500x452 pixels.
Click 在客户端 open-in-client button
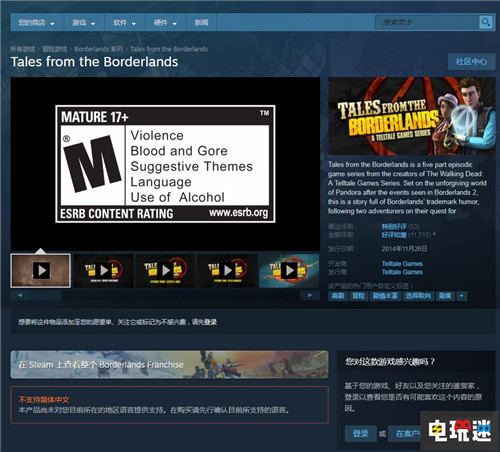(405, 433)
